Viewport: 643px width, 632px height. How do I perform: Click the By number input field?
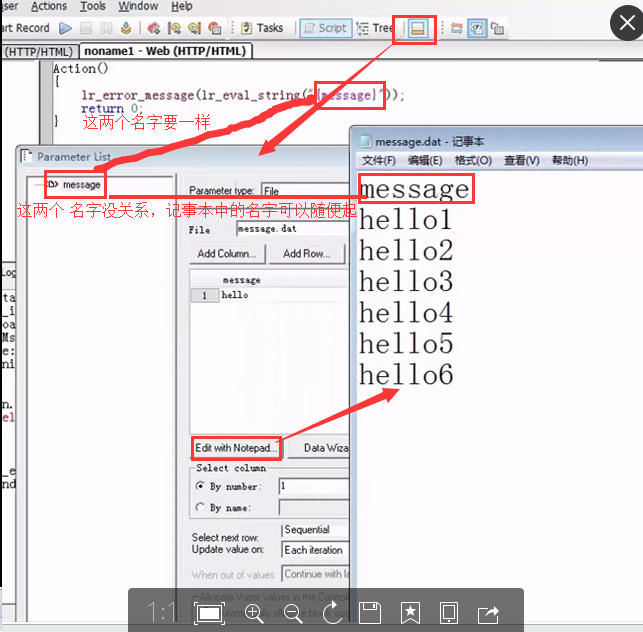pyautogui.click(x=314, y=486)
